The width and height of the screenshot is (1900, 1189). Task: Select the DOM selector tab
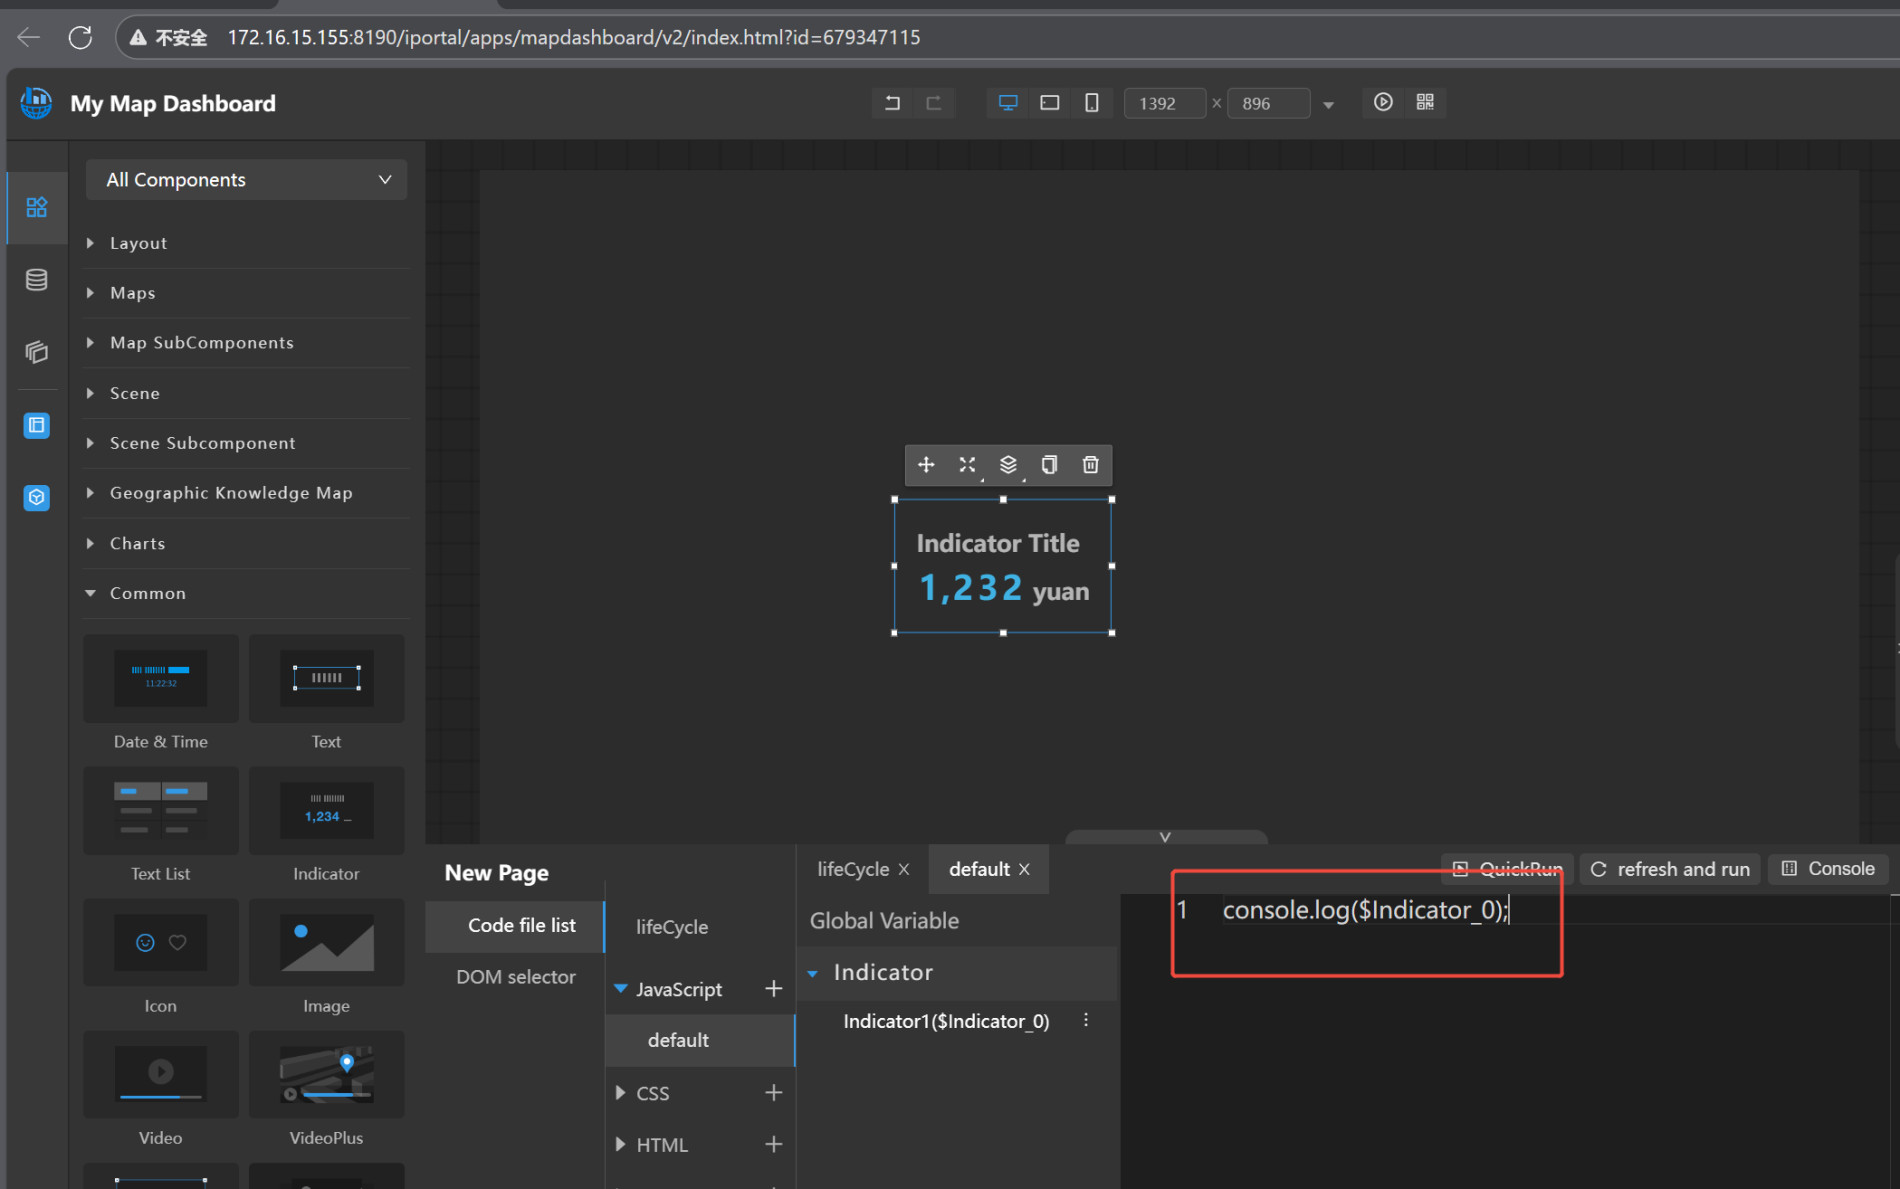coord(515,977)
